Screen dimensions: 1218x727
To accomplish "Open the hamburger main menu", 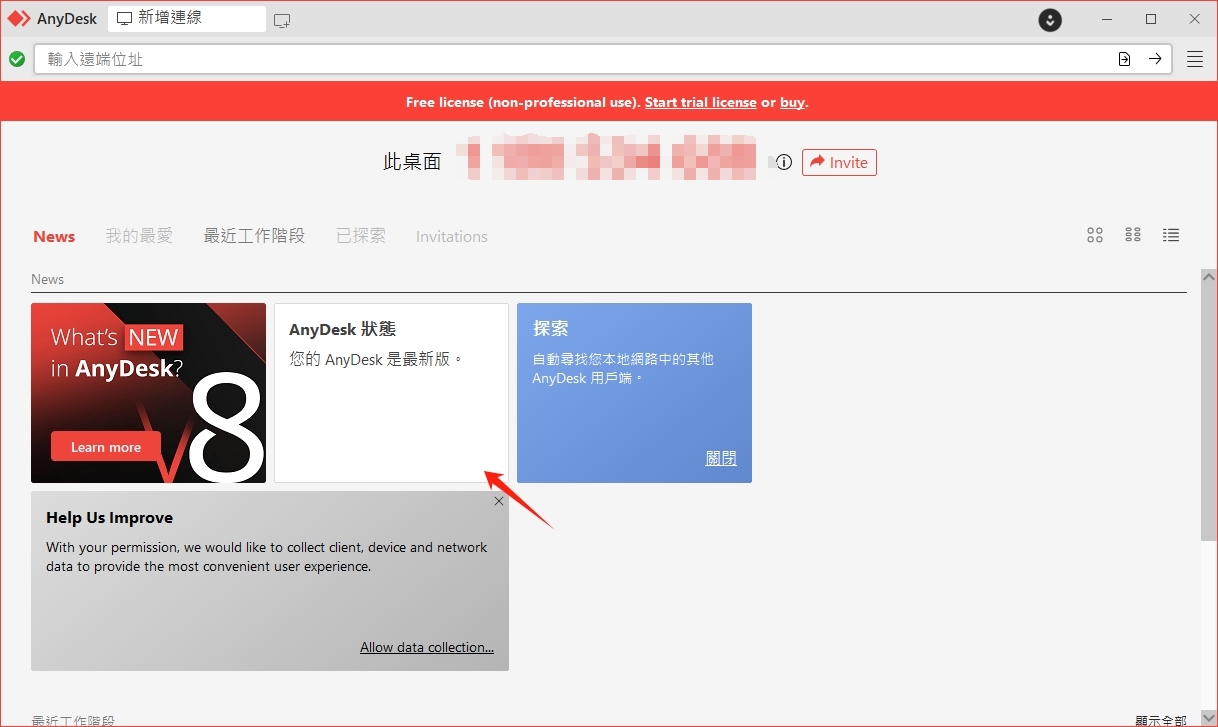I will (x=1195, y=59).
